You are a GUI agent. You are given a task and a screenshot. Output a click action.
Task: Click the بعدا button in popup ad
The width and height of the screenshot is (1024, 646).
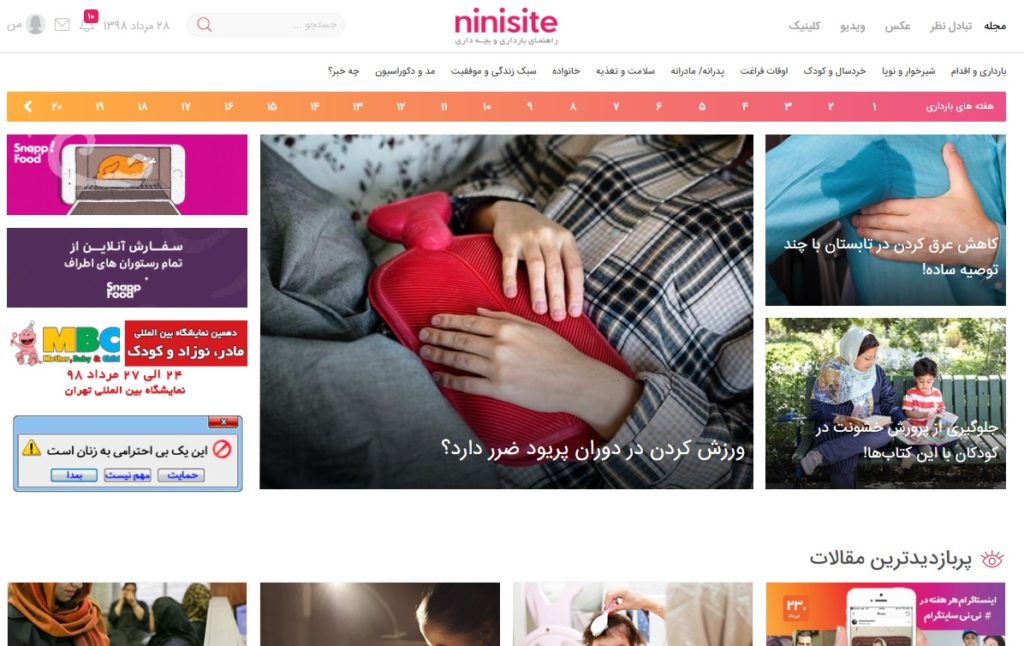[x=74, y=475]
